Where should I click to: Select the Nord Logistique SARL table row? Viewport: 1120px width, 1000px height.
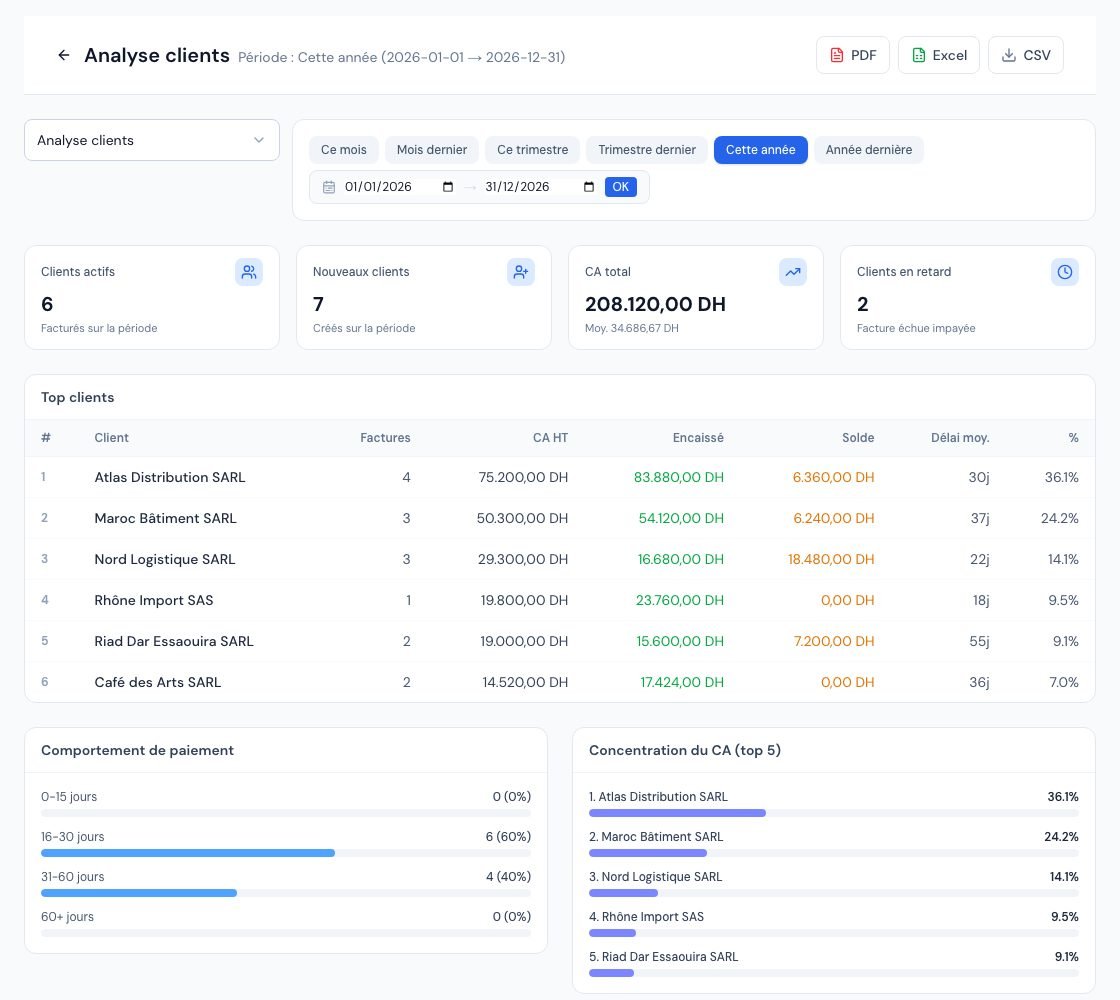pos(559,559)
